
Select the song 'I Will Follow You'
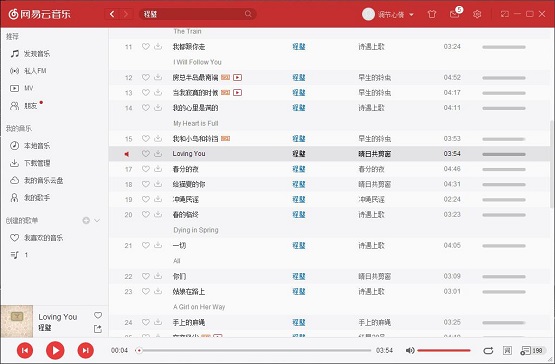[198, 62]
